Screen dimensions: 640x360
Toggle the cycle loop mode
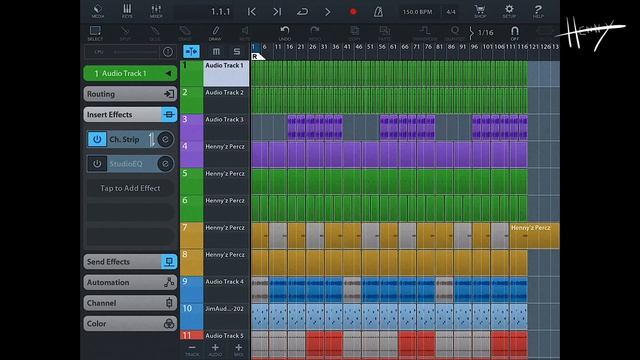[302, 12]
